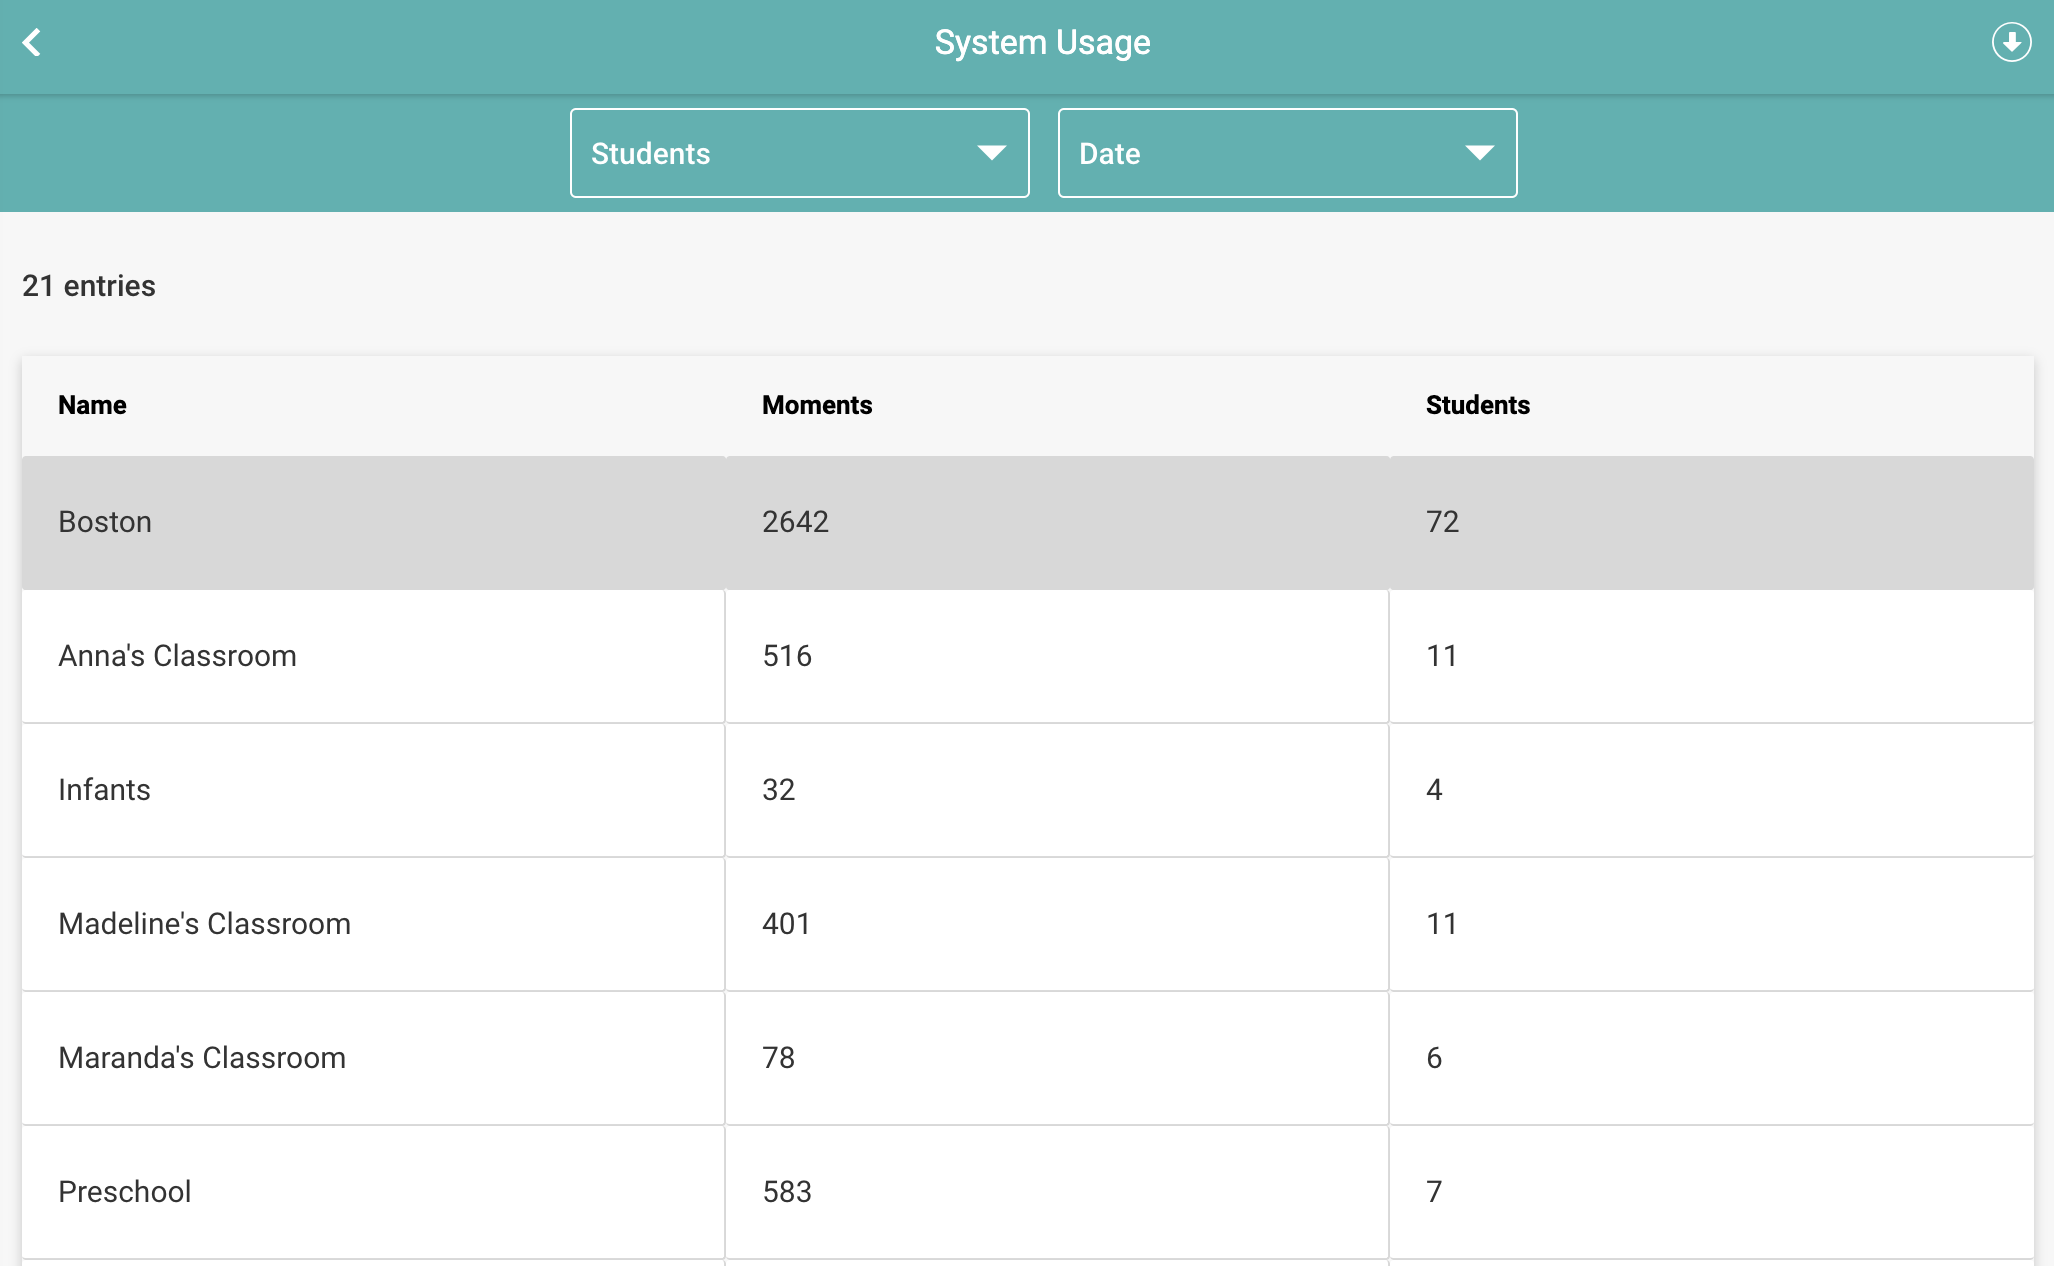This screenshot has width=2054, height=1266.
Task: Click the 21 entries label
Action: tap(89, 286)
